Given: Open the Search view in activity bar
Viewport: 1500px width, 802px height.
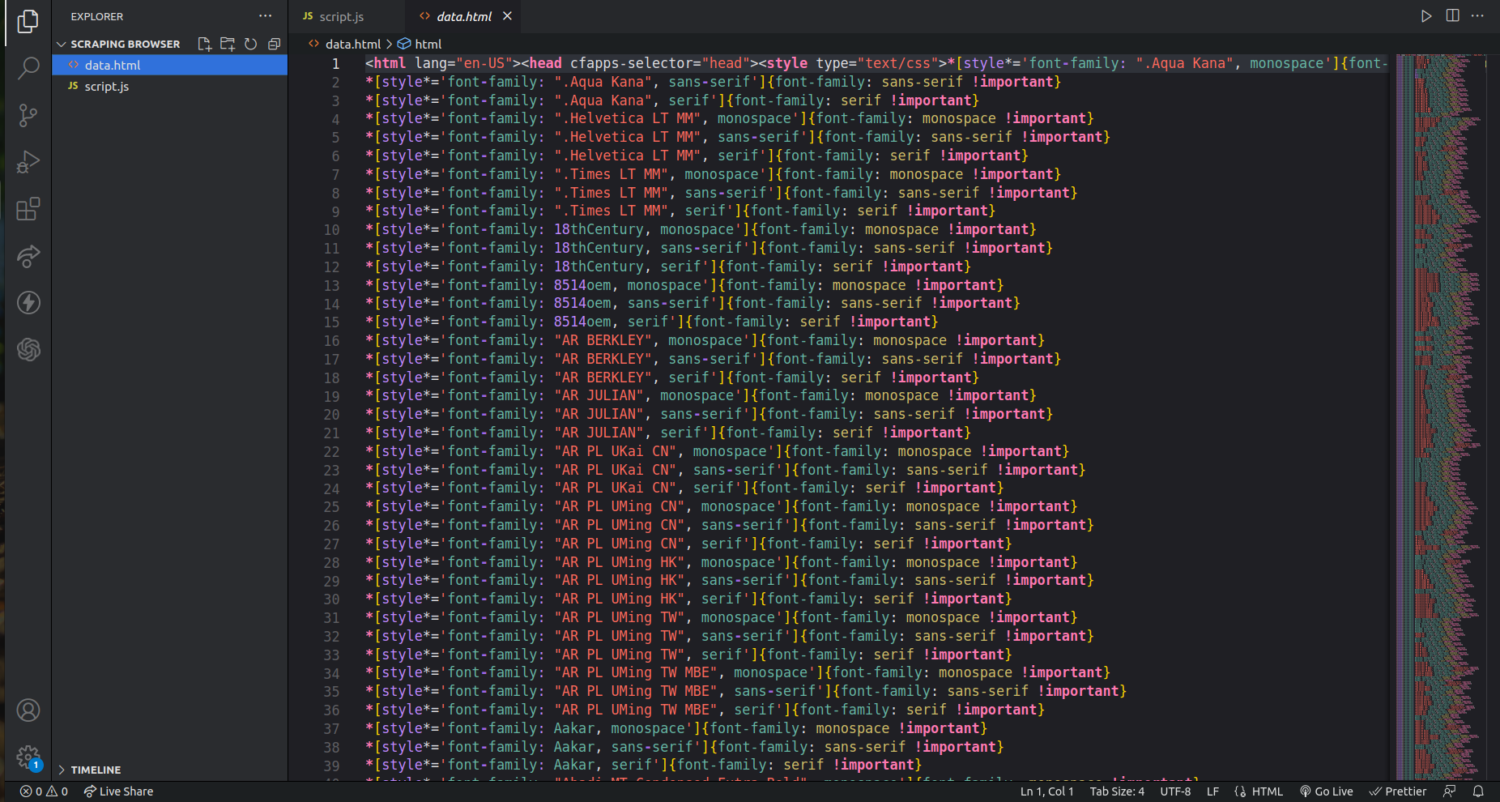Looking at the screenshot, I should tap(28, 68).
